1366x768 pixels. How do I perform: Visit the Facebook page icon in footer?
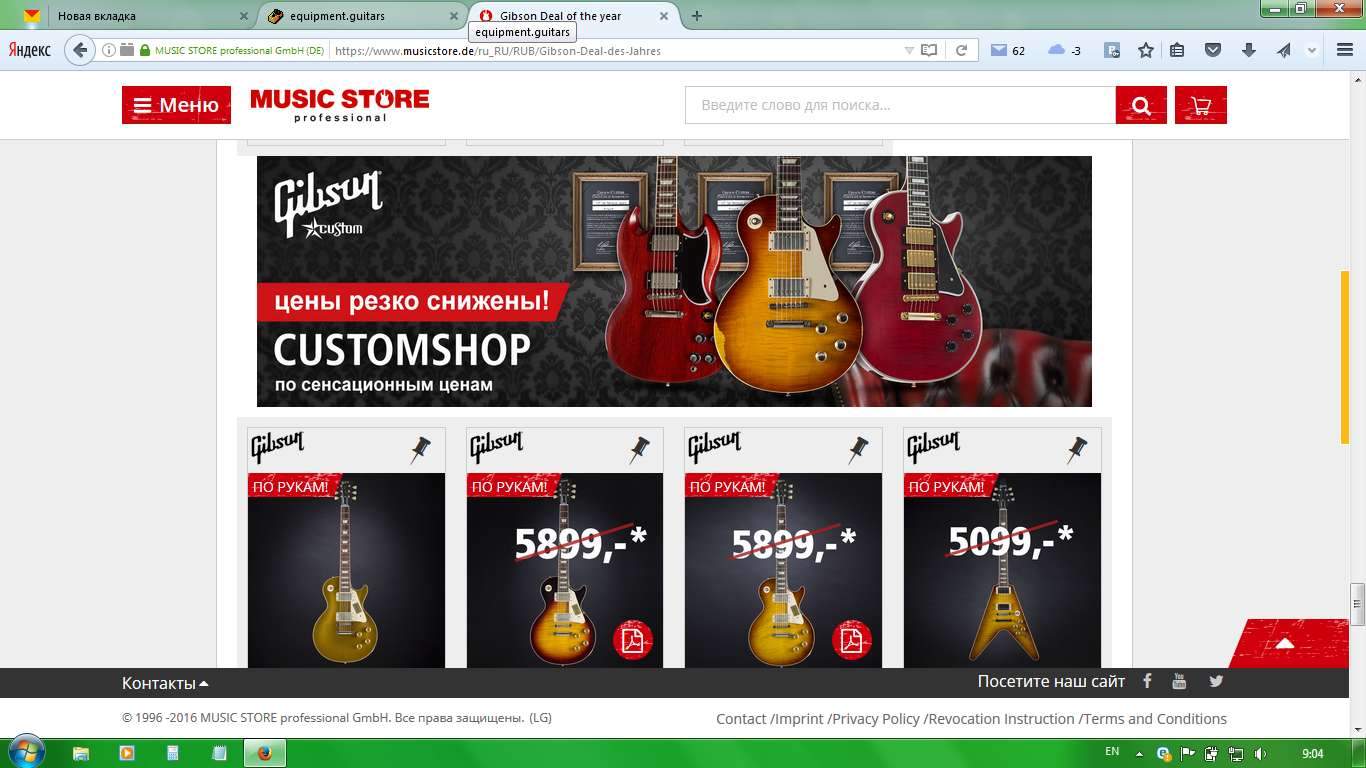[1147, 681]
